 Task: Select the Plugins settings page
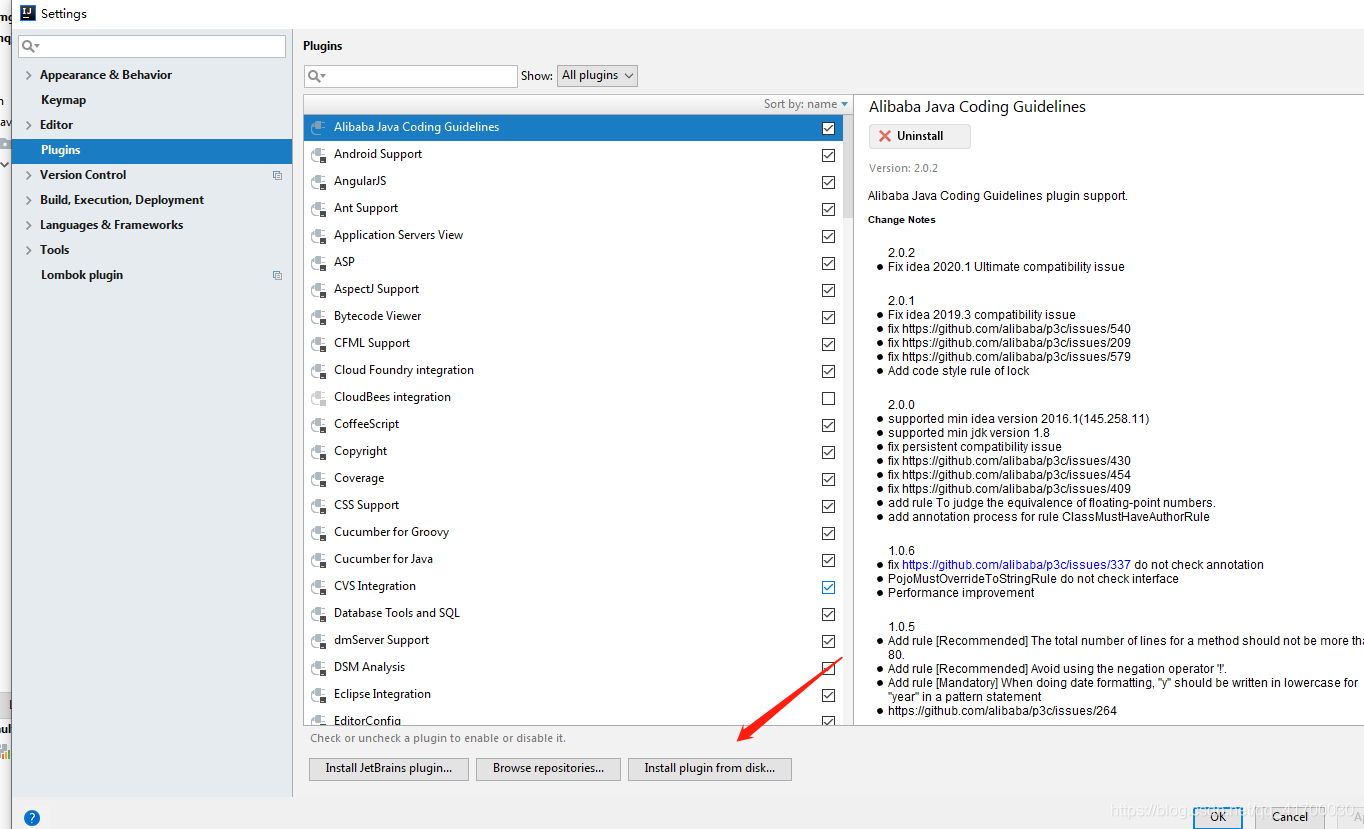point(152,150)
